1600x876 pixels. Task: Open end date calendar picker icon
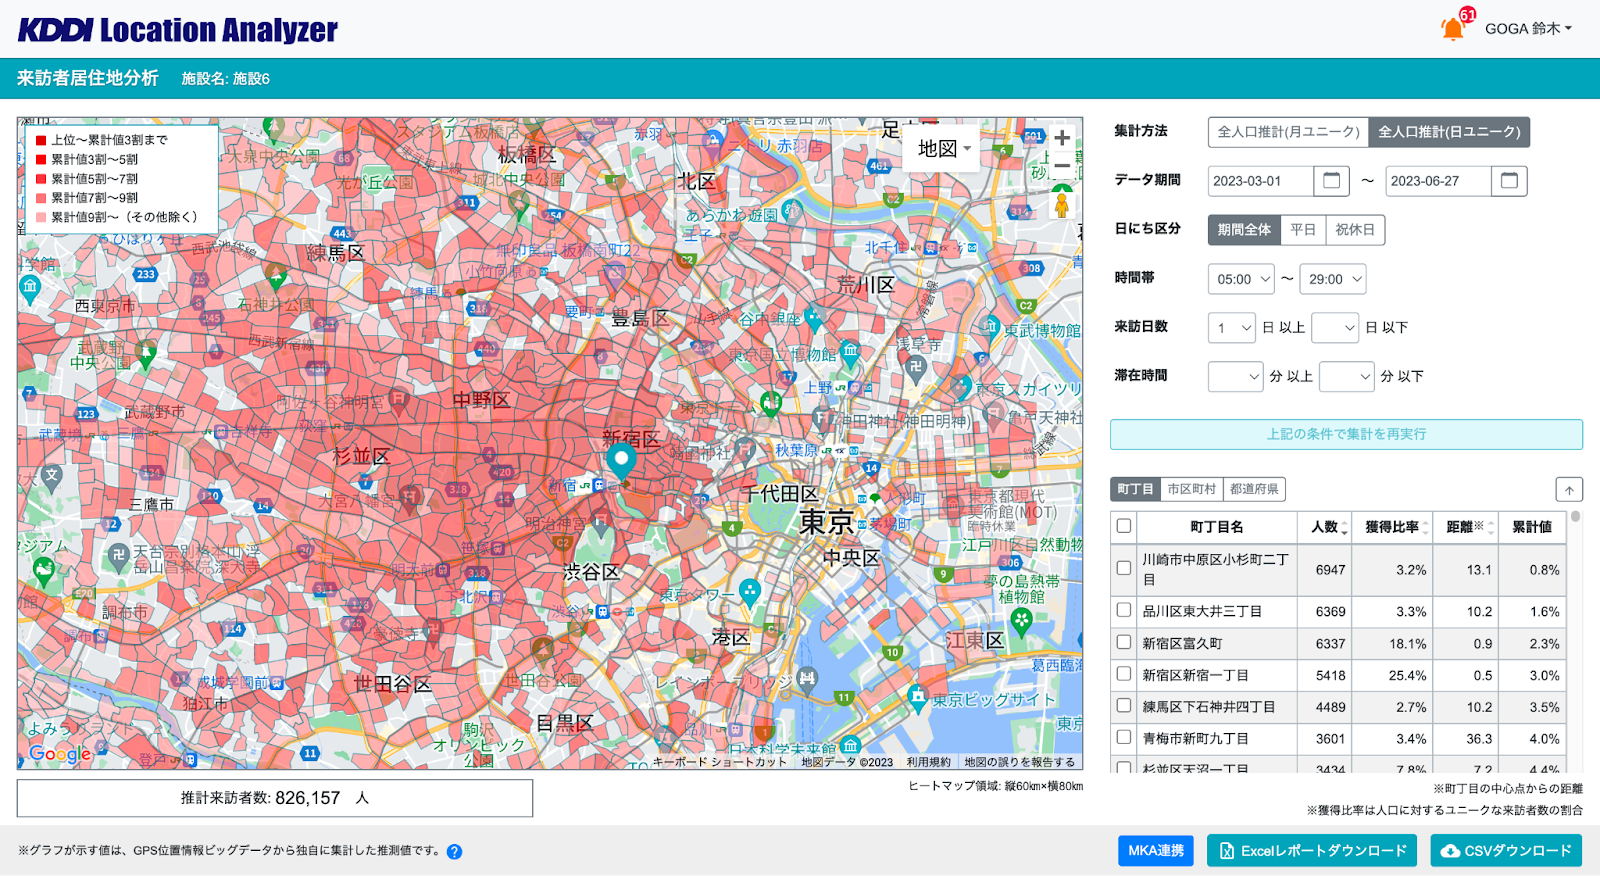(x=1509, y=180)
